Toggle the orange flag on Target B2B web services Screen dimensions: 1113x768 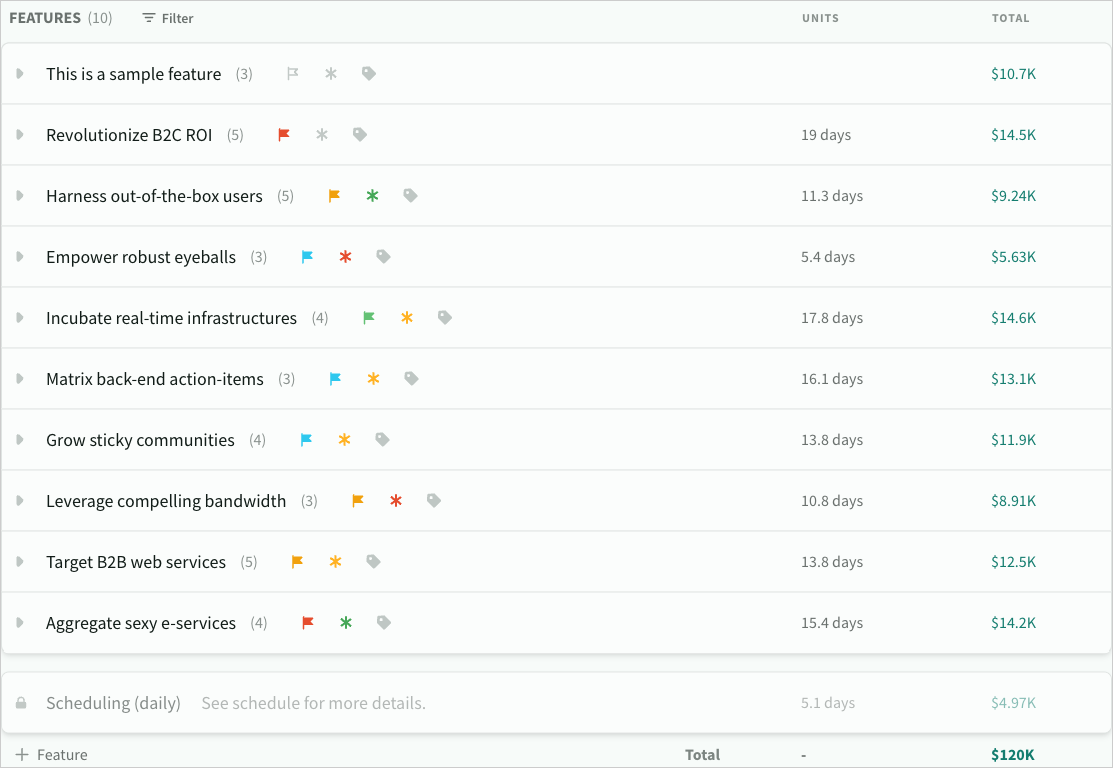(x=296, y=561)
